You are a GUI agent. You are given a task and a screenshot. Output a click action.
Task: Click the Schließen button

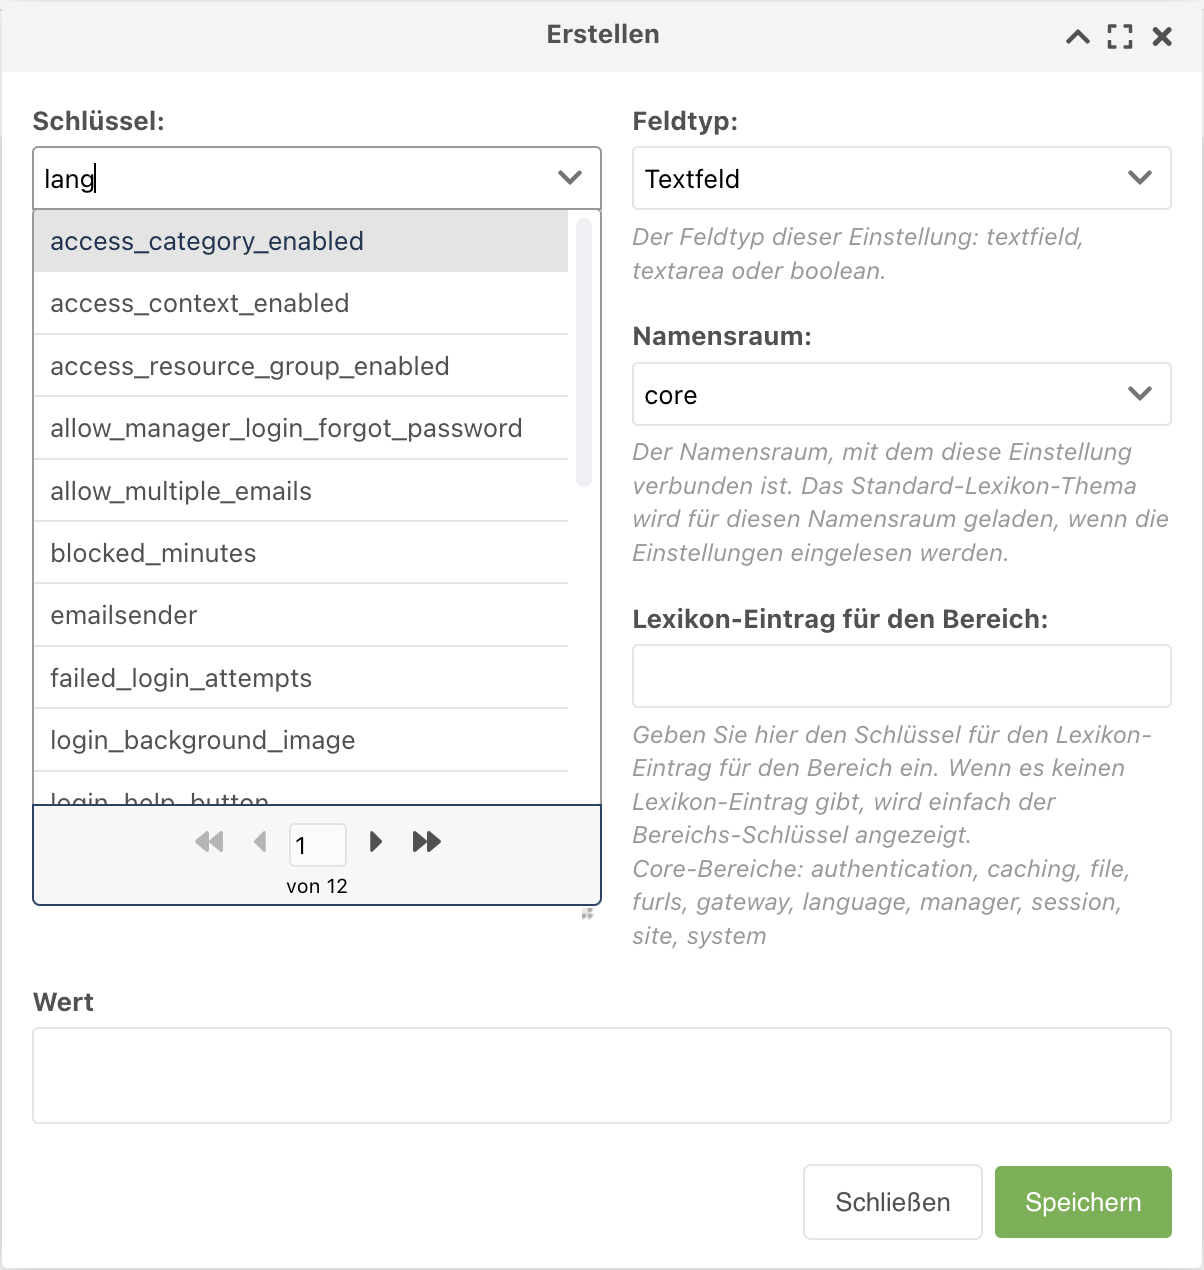coord(893,1202)
